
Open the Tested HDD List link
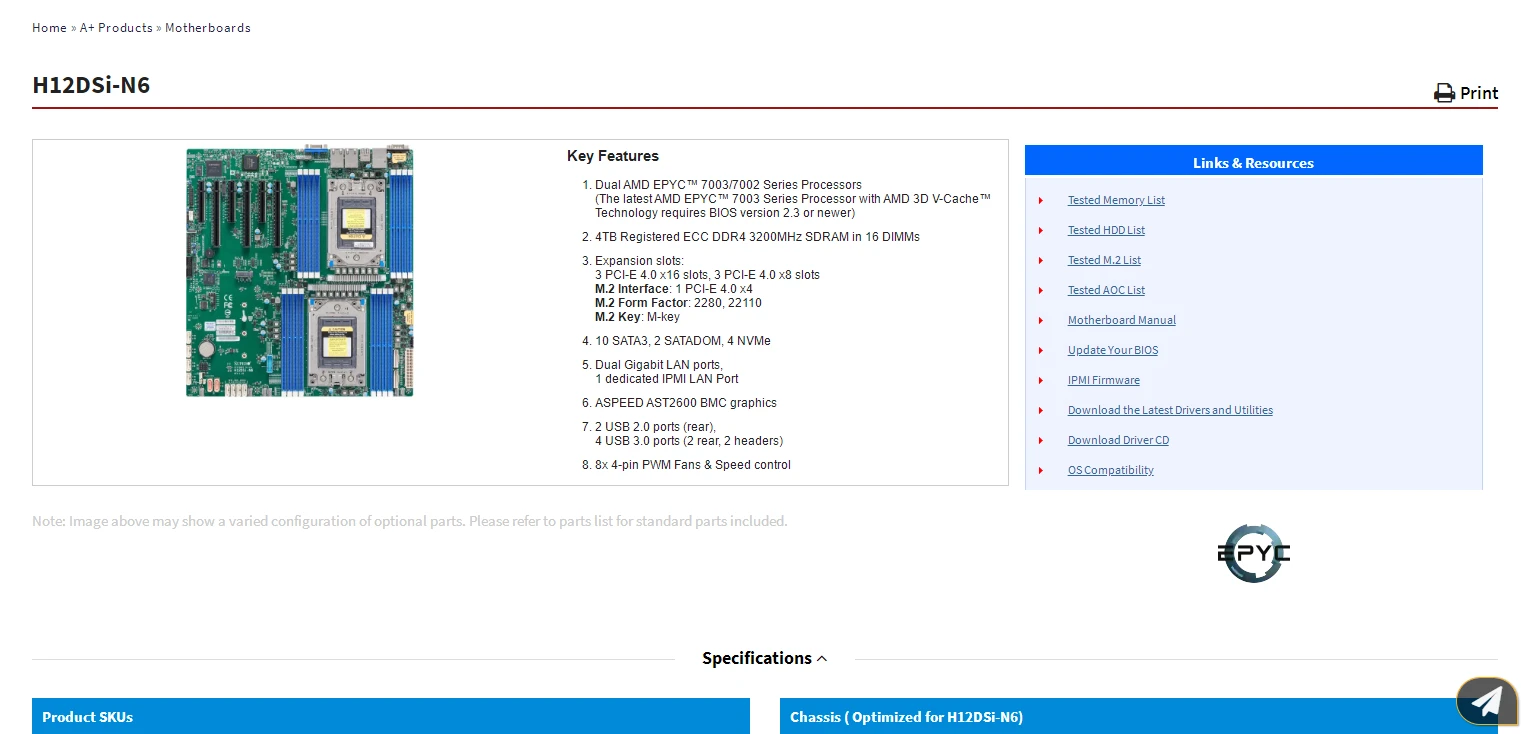(x=1106, y=230)
